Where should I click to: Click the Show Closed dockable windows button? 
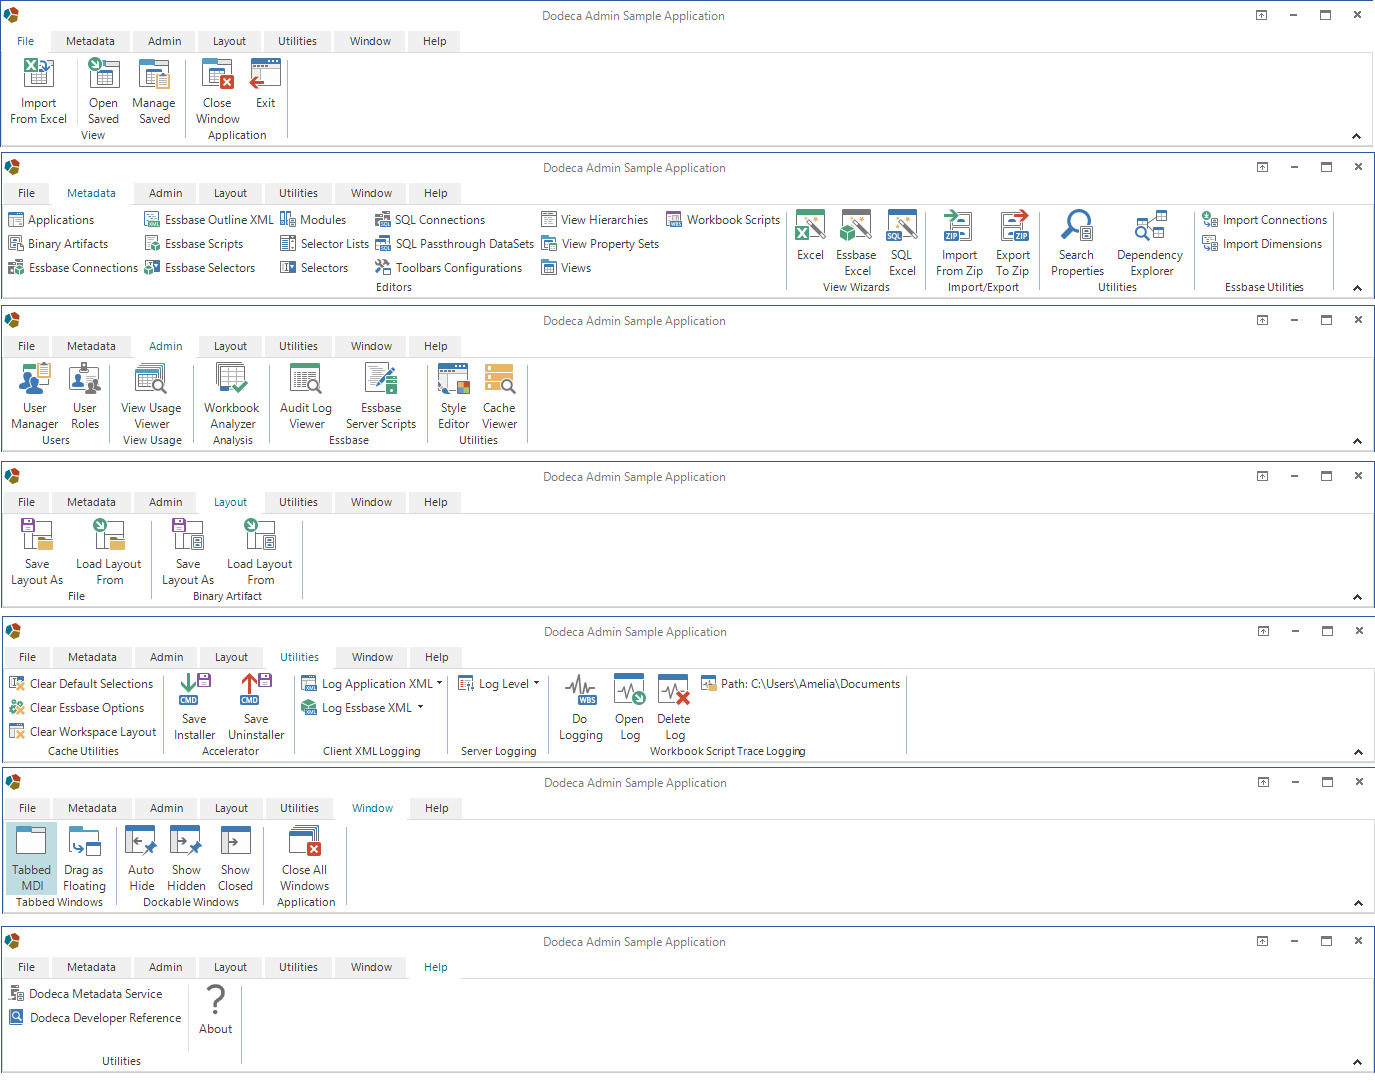click(235, 859)
